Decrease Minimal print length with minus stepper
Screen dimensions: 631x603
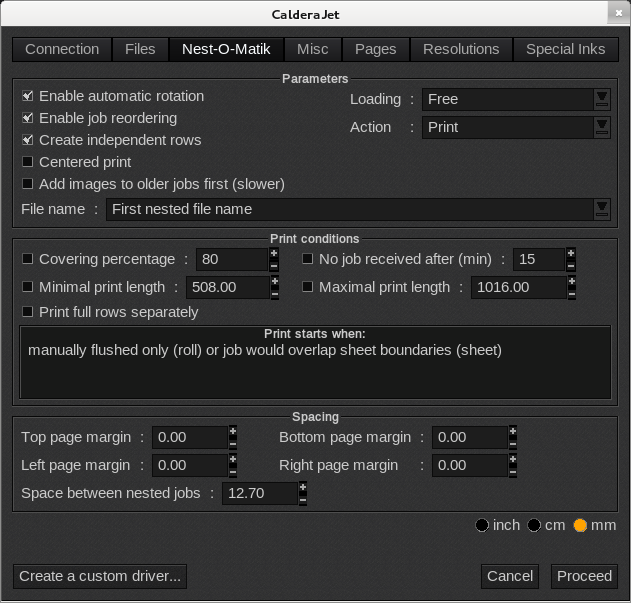(274, 293)
